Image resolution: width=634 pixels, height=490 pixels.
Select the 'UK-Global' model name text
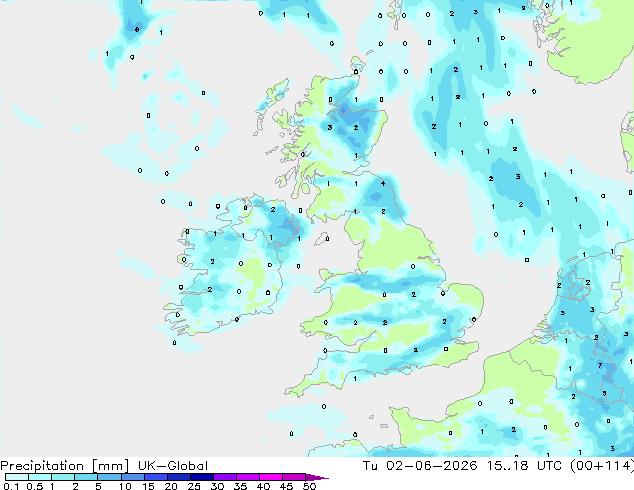coord(173,466)
